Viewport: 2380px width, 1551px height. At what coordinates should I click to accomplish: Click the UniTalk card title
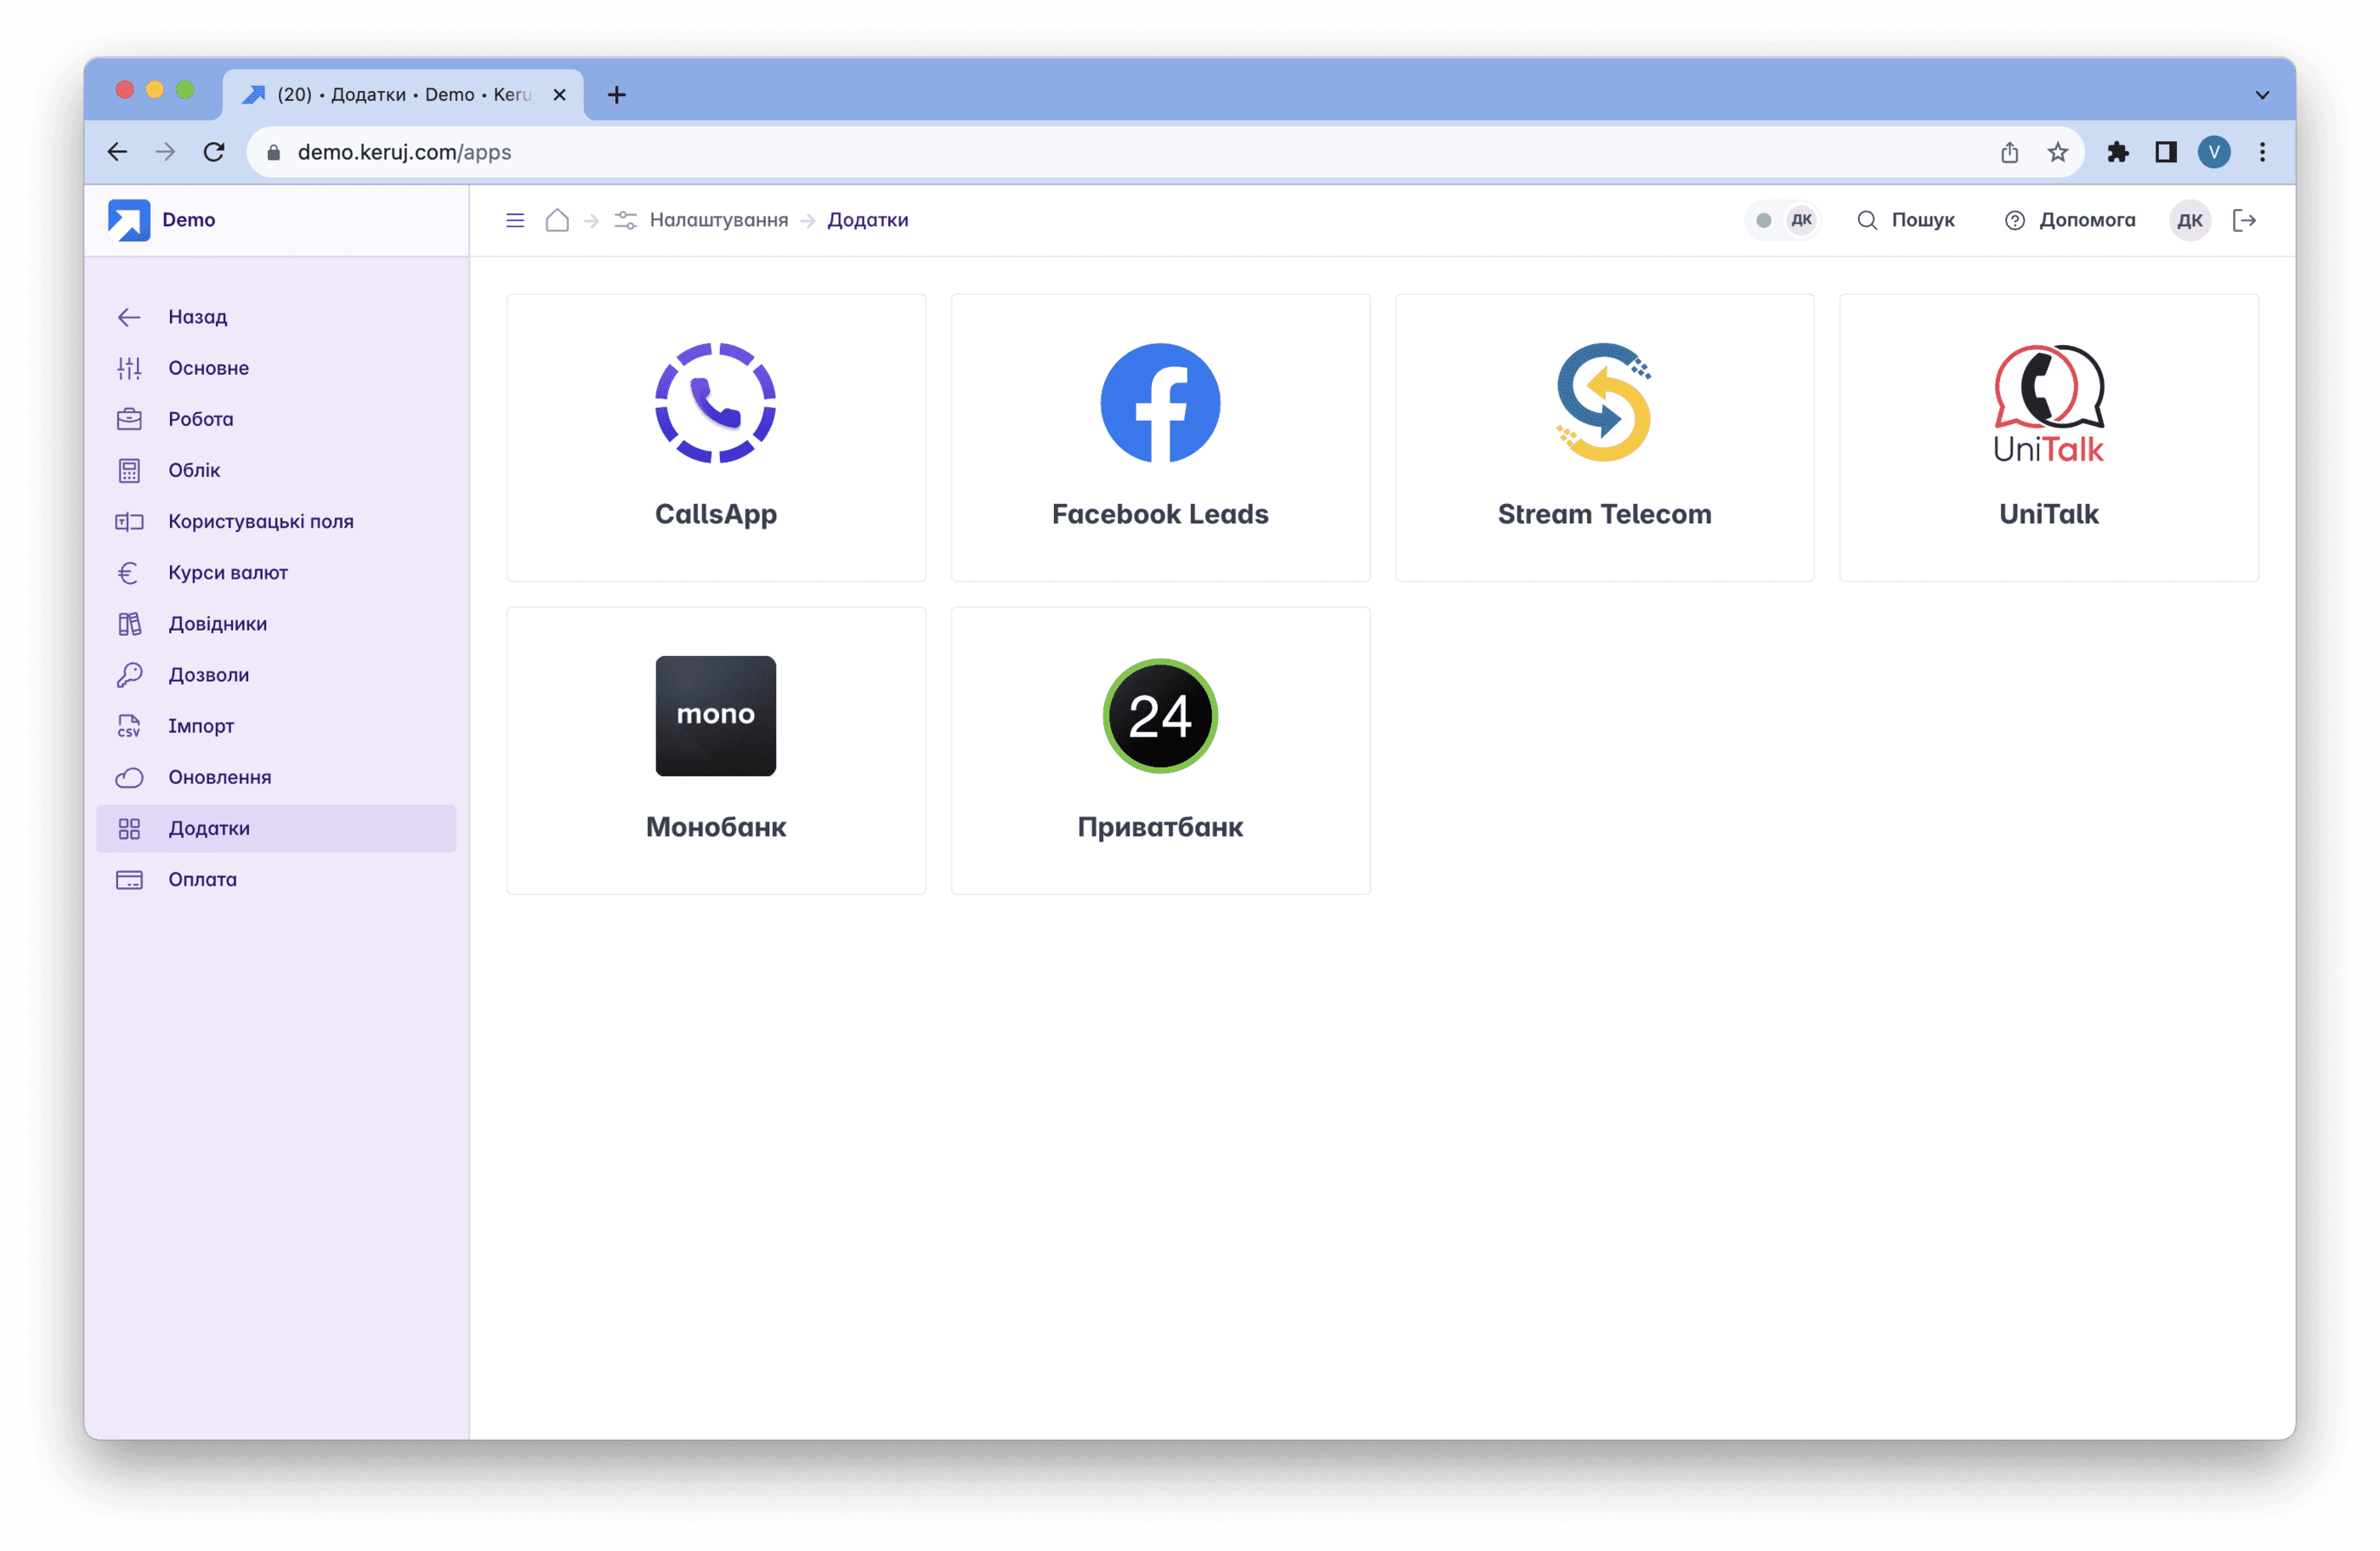(2049, 514)
